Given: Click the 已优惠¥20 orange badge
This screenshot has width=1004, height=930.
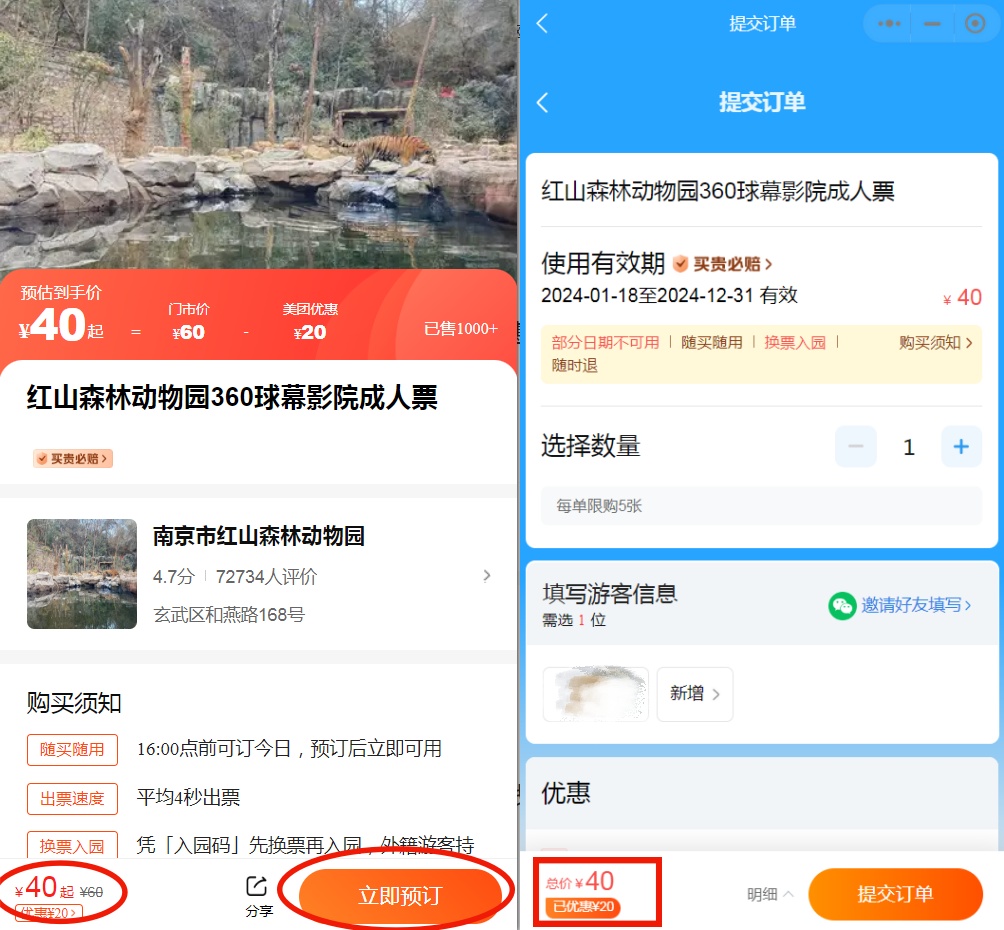Looking at the screenshot, I should (x=582, y=907).
